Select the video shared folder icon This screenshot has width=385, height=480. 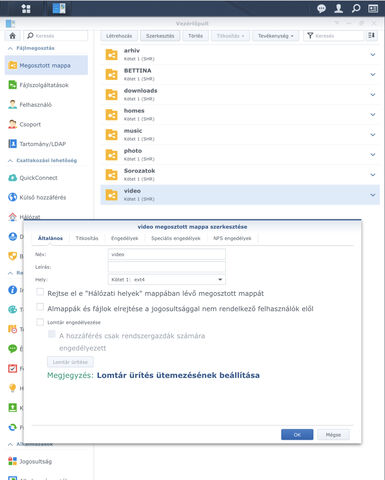(111, 195)
